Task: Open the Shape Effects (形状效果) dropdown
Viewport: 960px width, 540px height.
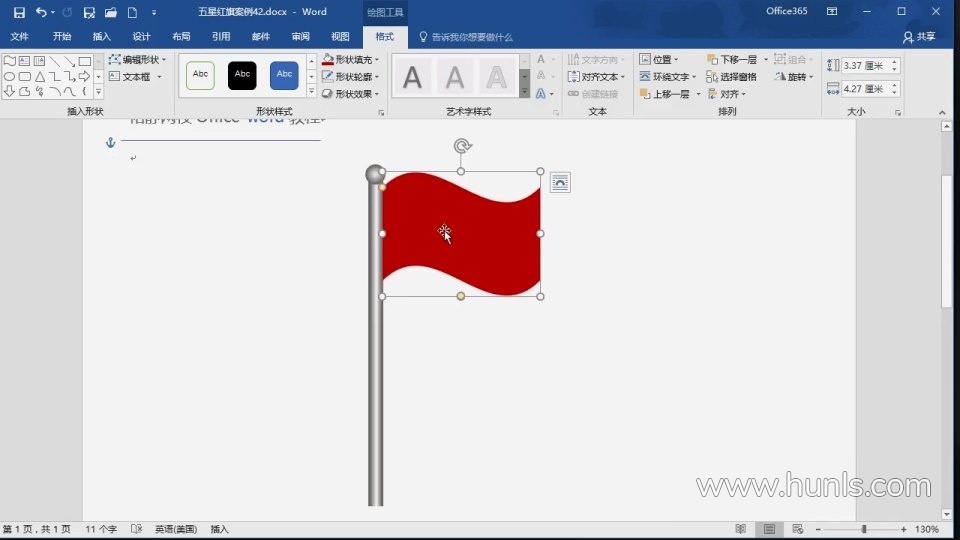Action: 350,94
